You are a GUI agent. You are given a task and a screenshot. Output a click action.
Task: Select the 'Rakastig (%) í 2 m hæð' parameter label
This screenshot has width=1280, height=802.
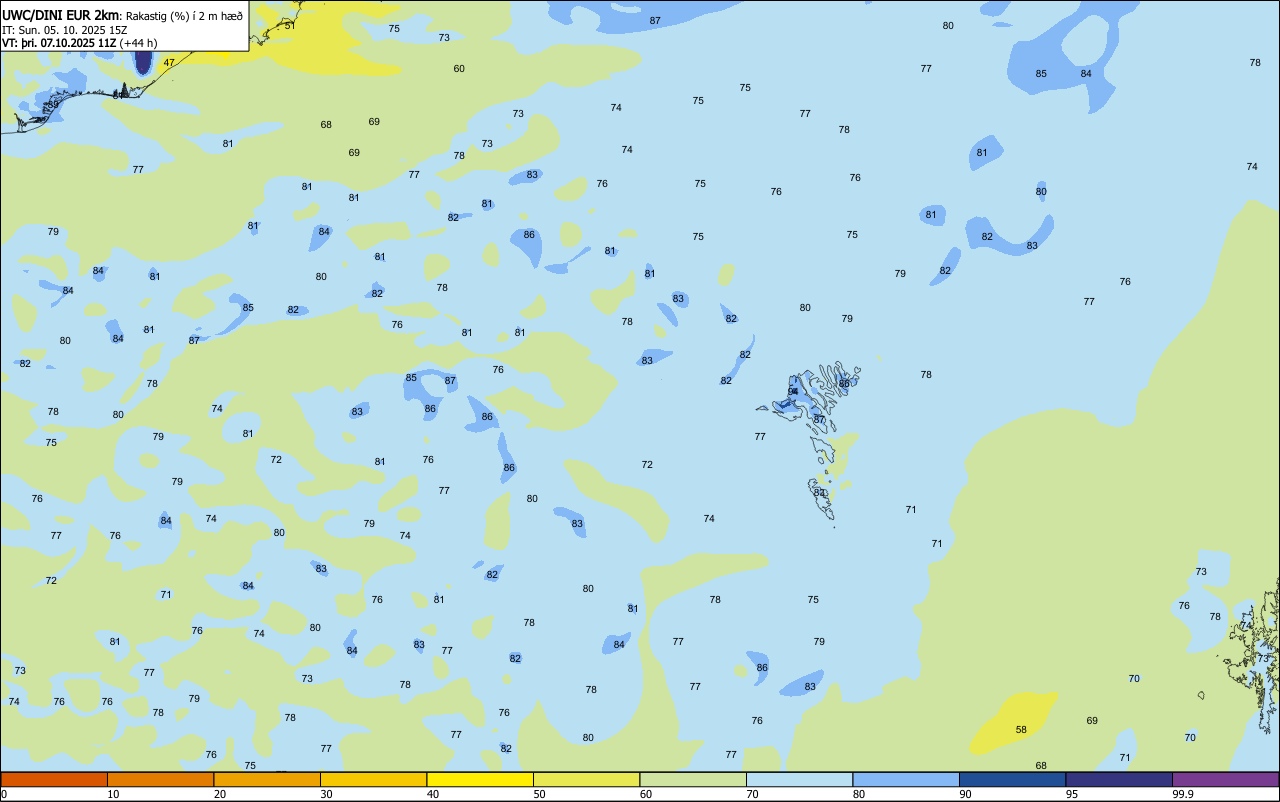[184, 15]
